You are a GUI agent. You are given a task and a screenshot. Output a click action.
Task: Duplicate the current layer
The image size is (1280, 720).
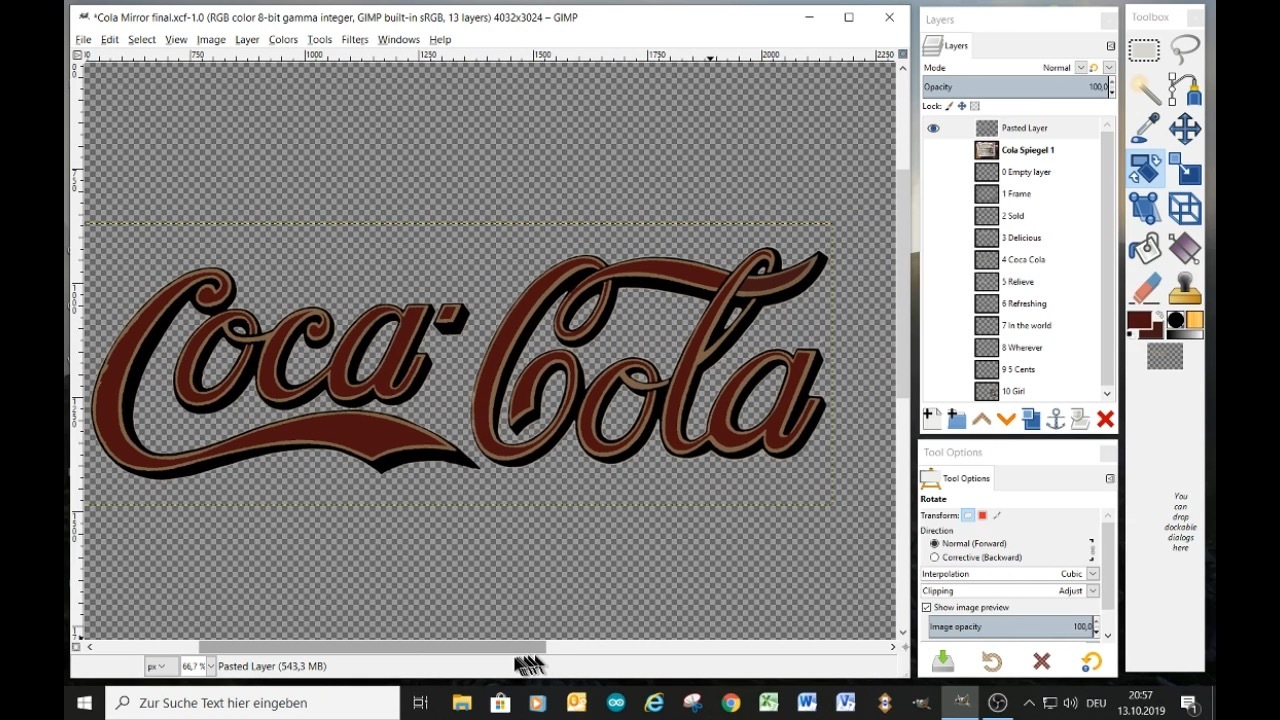(1031, 419)
